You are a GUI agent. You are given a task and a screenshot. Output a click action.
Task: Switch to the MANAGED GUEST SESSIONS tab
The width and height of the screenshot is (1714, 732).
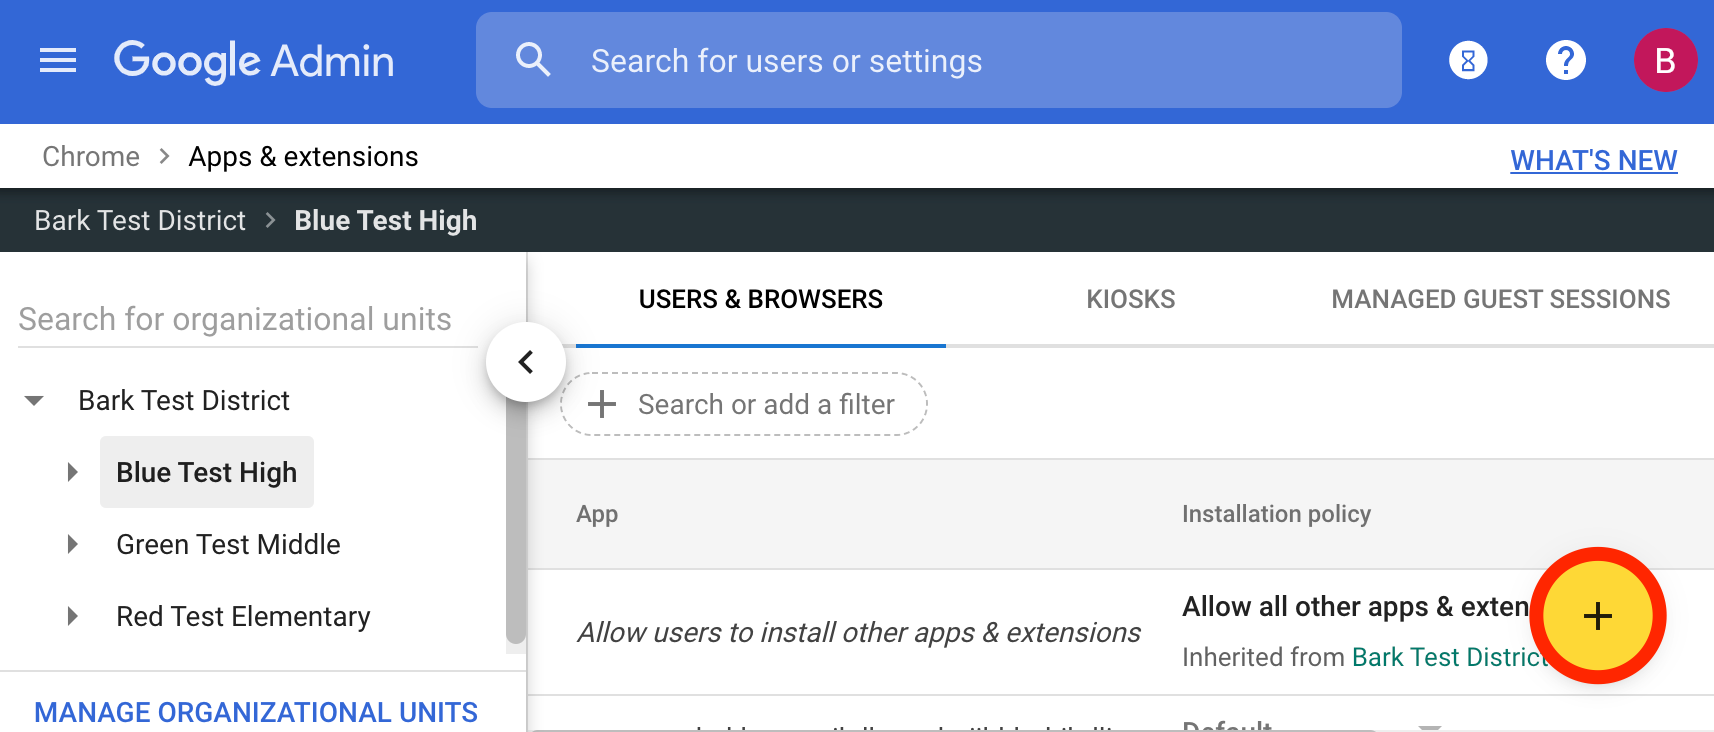[1500, 298]
